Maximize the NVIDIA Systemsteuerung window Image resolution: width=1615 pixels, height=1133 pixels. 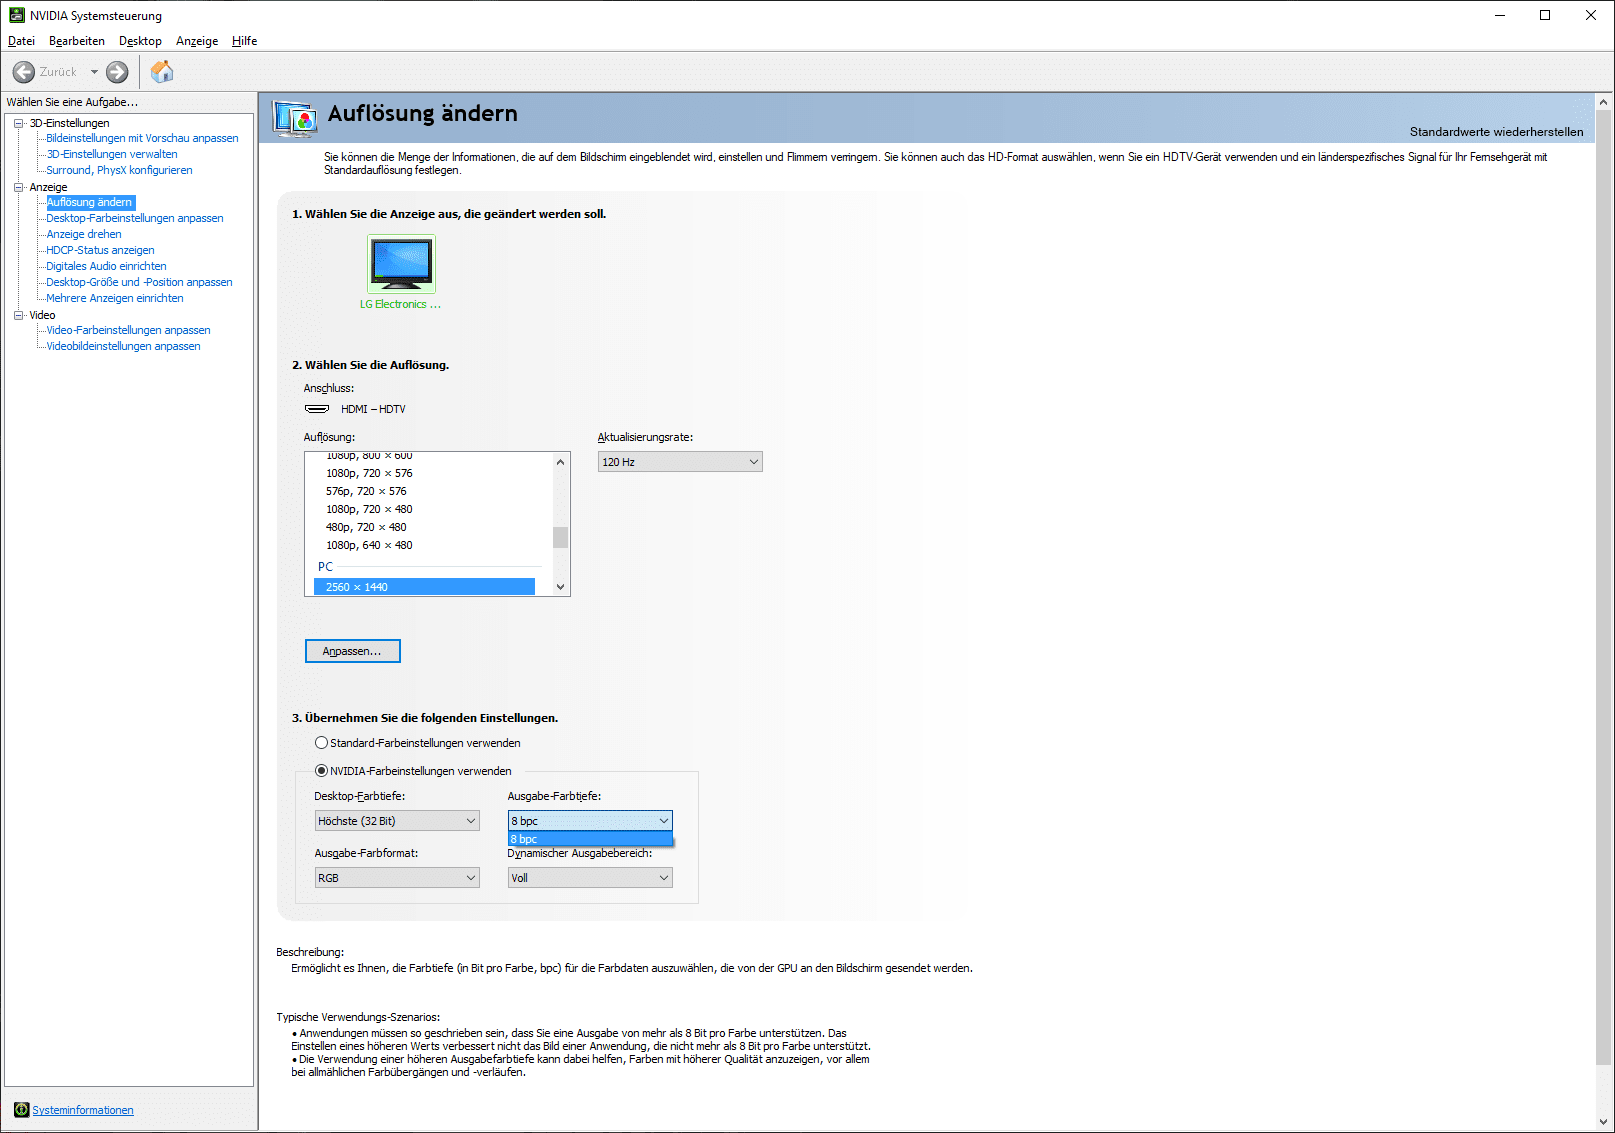tap(1545, 15)
